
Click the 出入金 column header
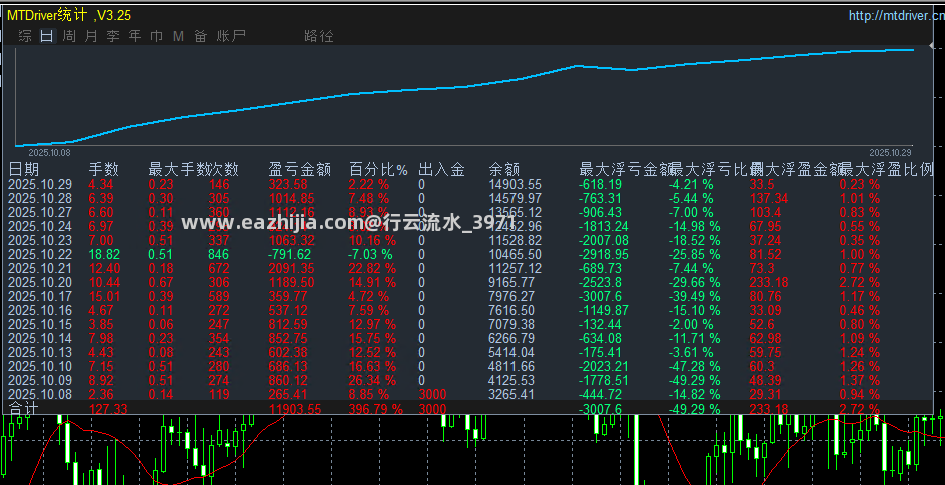point(441,170)
